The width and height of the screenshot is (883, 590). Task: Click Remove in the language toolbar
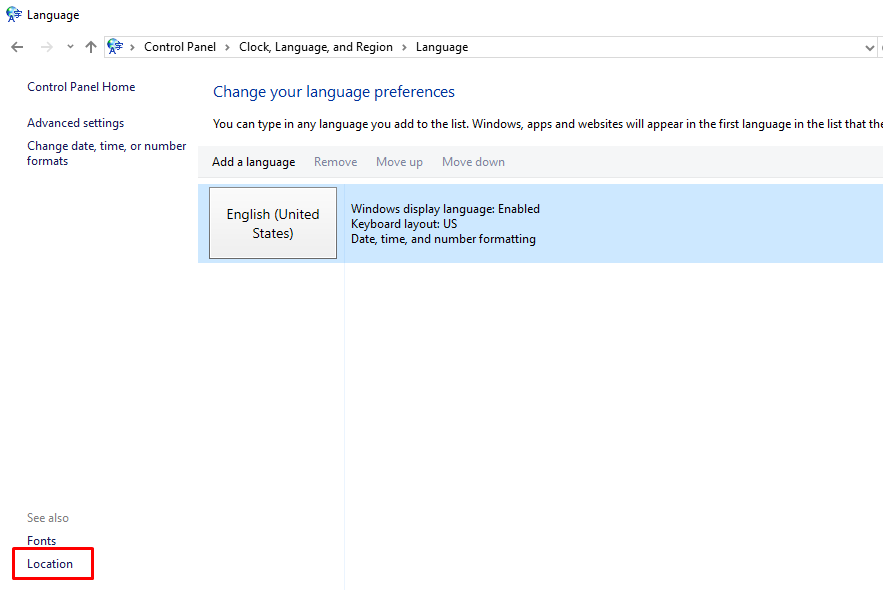coord(335,162)
